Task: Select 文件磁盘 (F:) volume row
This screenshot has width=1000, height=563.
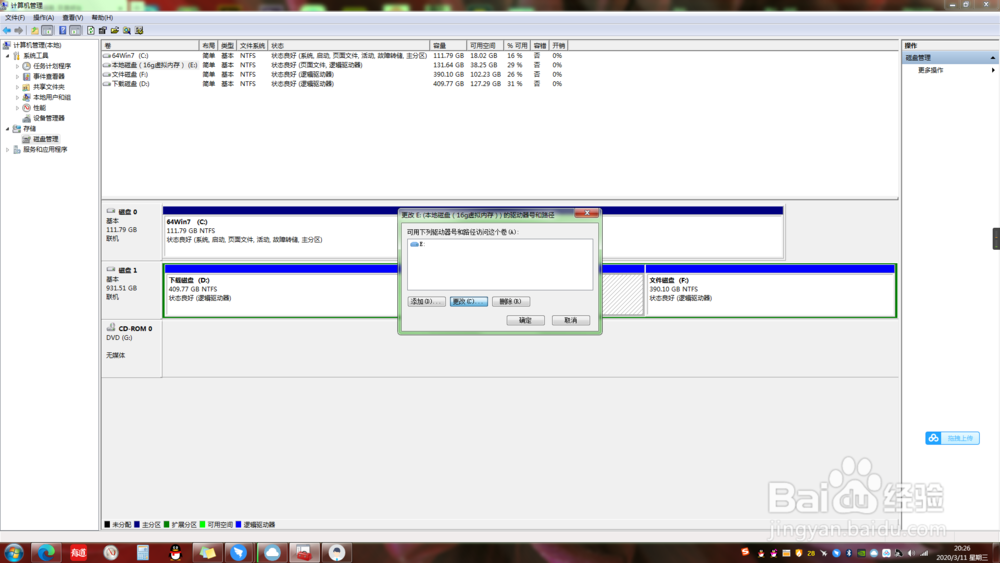Action: pyautogui.click(x=333, y=75)
